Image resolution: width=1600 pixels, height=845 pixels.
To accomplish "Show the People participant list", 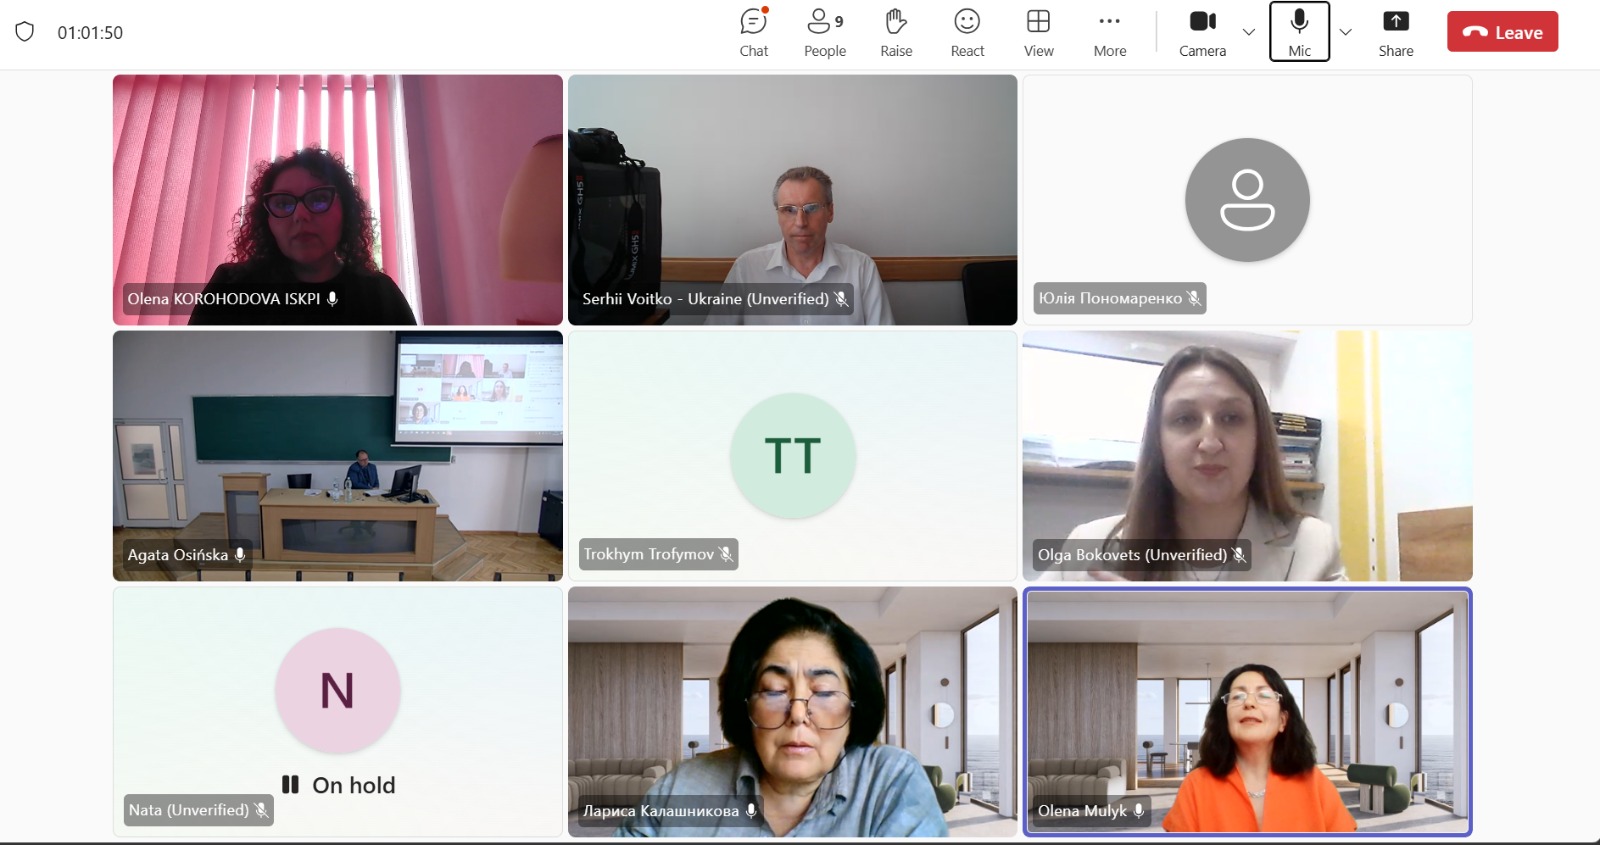I will click(x=825, y=33).
